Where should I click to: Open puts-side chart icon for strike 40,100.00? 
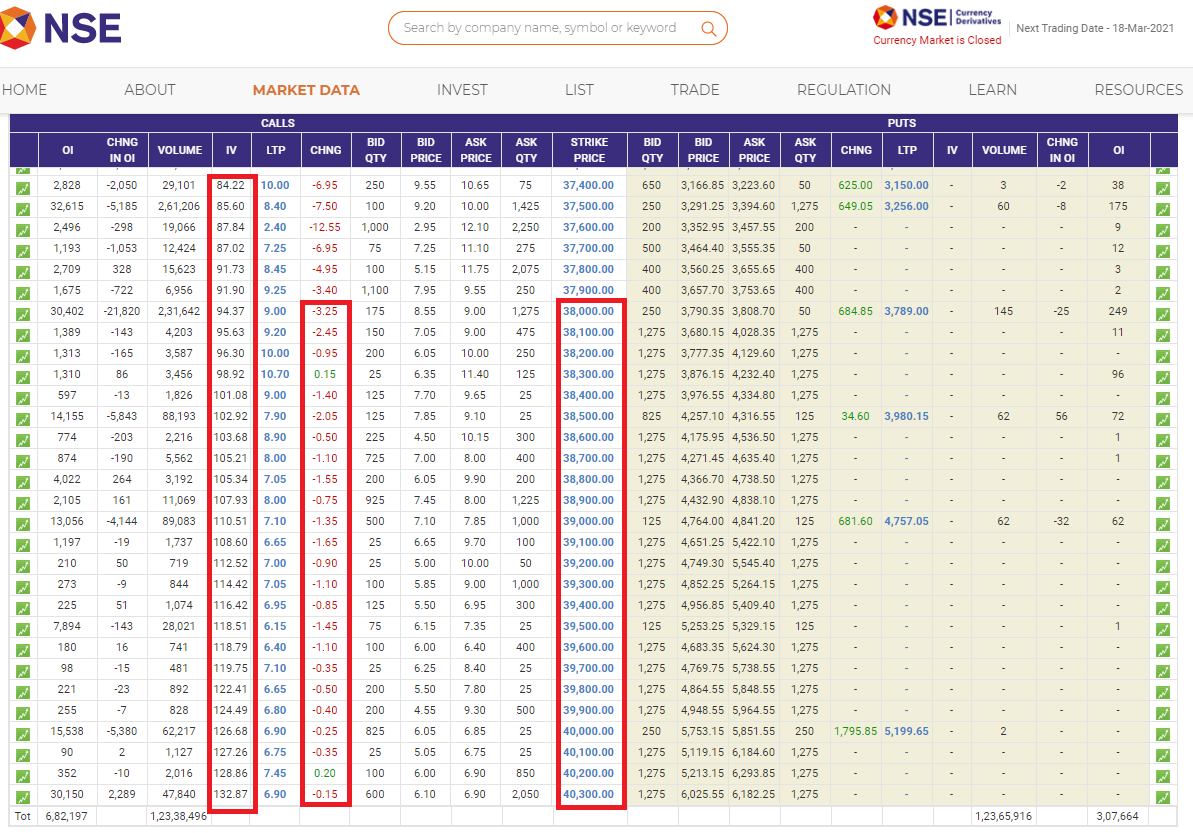[1163, 755]
